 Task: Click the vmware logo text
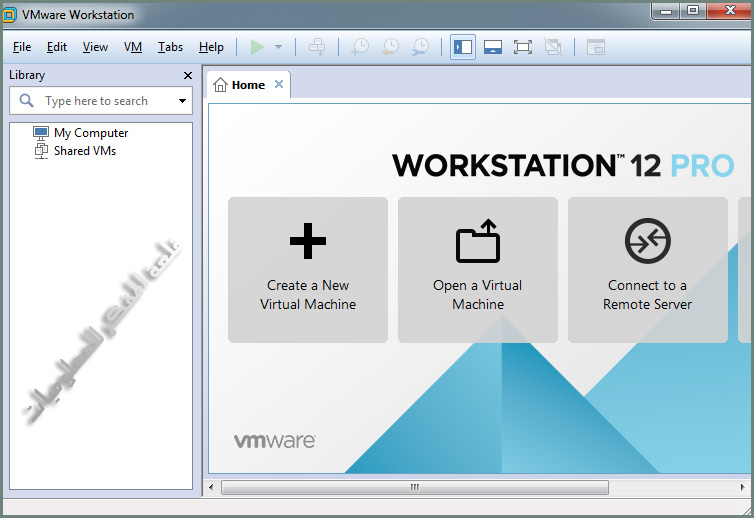click(x=275, y=441)
